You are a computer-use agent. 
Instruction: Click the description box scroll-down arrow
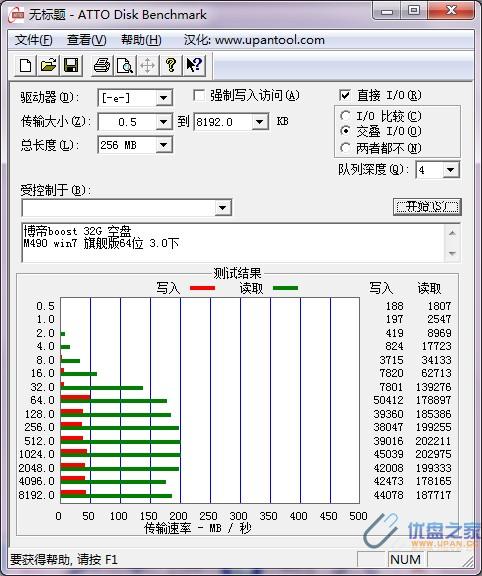click(452, 253)
